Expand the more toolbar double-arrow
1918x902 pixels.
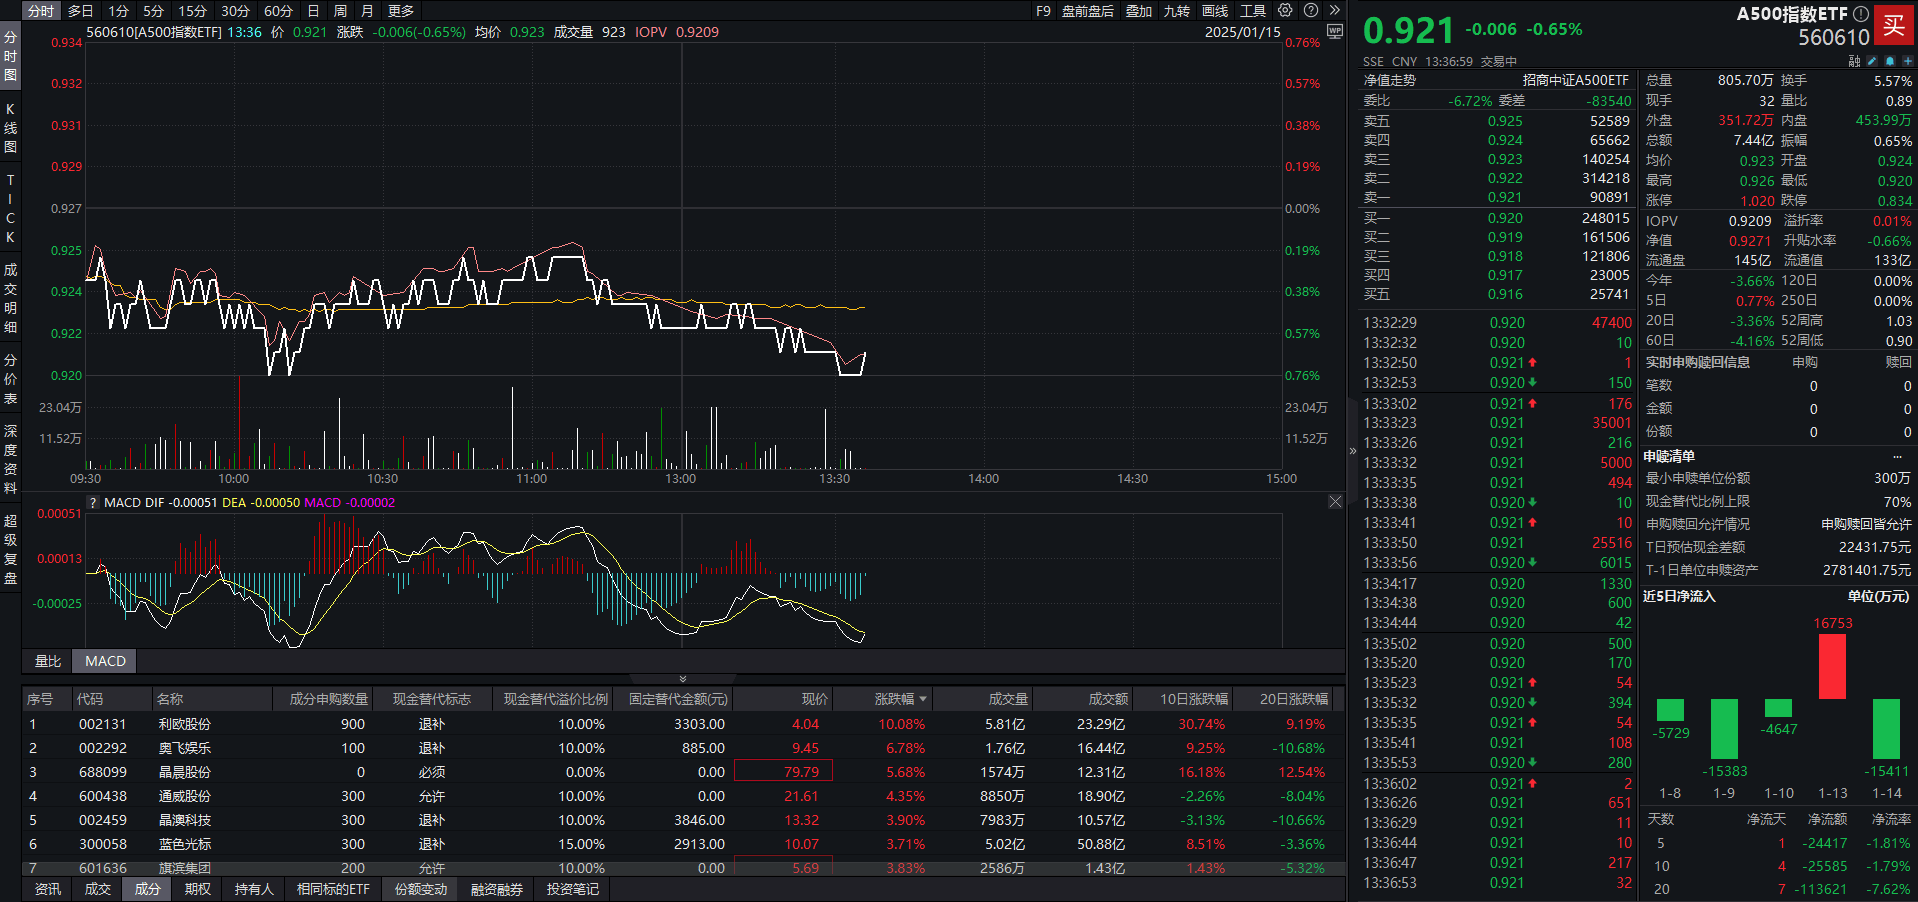[1334, 10]
